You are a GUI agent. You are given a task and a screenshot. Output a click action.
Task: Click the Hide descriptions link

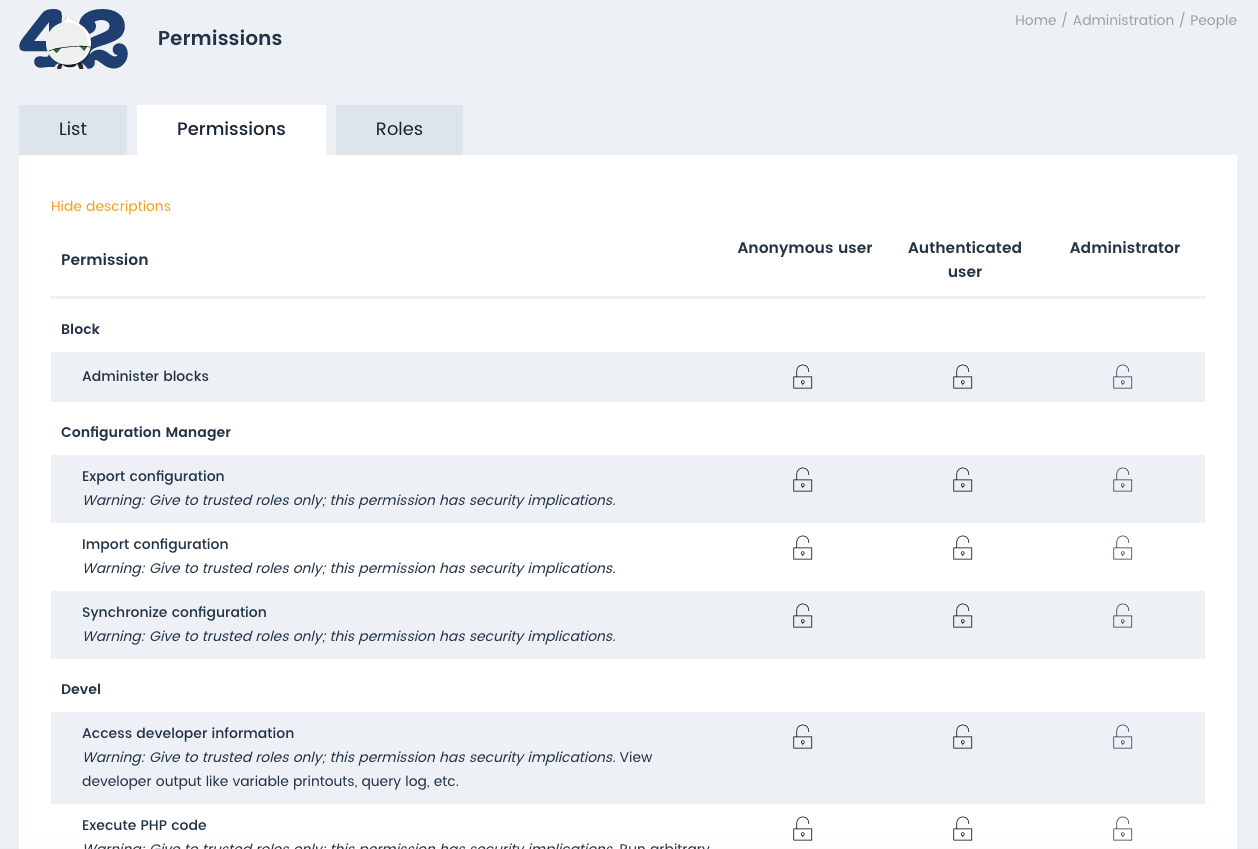pos(111,206)
